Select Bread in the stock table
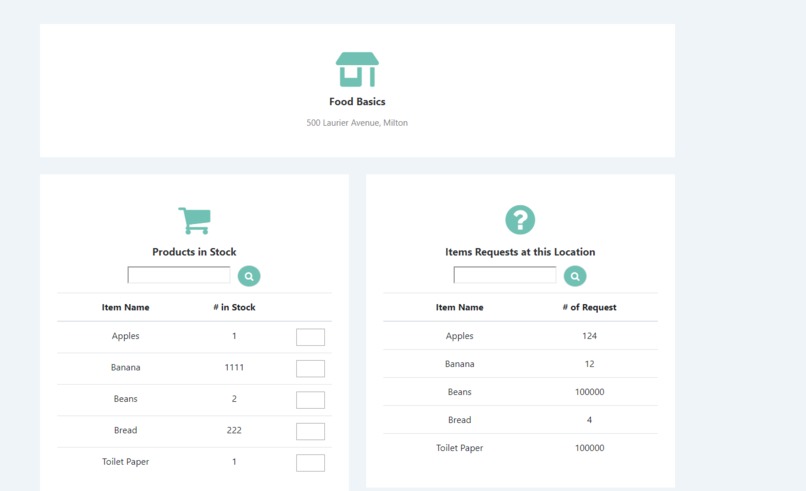Image resolution: width=806 pixels, height=491 pixels. pos(125,430)
